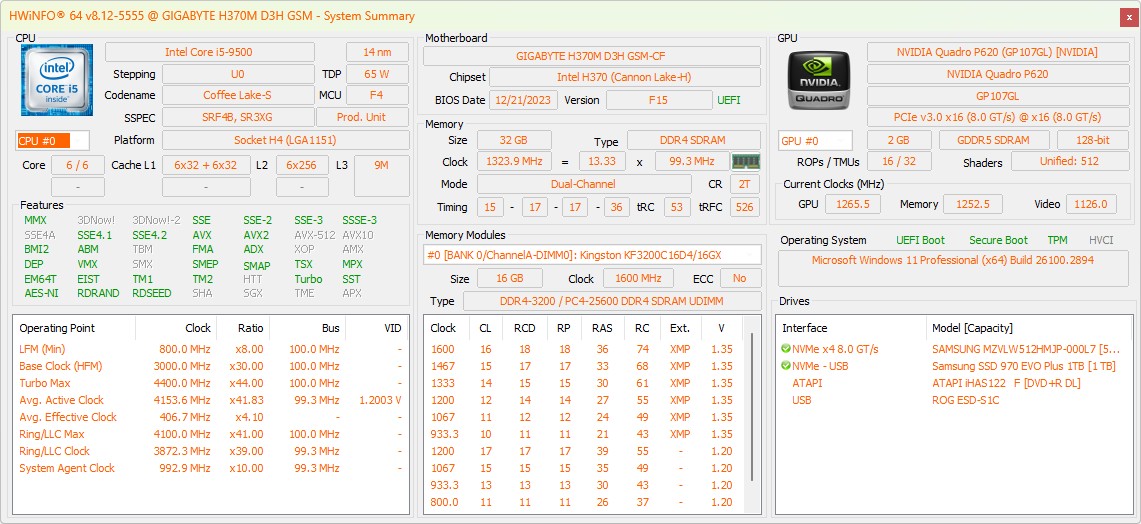The image size is (1141, 524).
Task: Click the Video clock 1126.0 field
Action: pyautogui.click(x=1092, y=205)
